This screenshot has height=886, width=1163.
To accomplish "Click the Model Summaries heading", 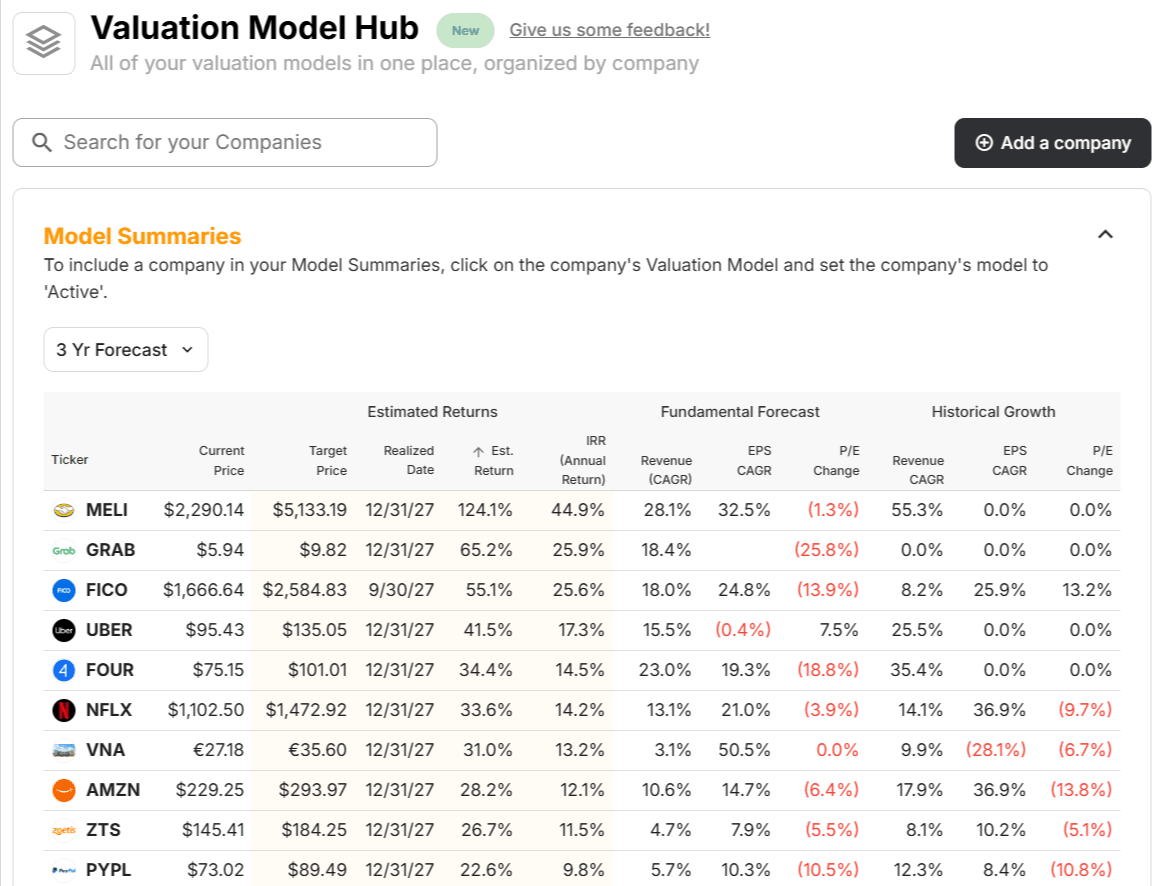I will [x=142, y=236].
